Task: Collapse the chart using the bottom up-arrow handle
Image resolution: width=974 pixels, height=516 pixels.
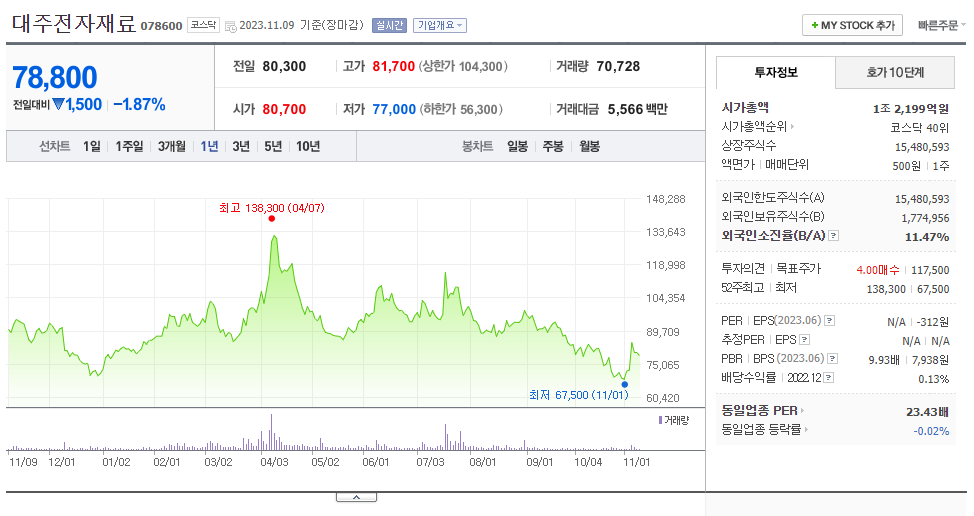Action: coord(357,497)
